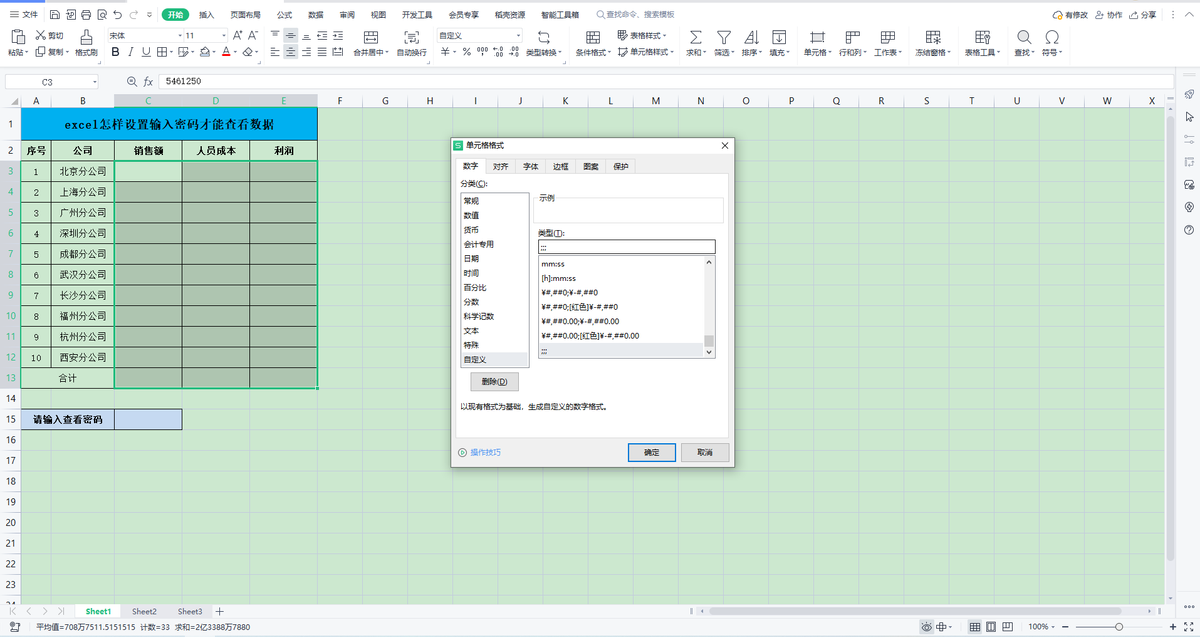Open the font name dropdown (宋体)
1200x637 pixels.
(179, 35)
